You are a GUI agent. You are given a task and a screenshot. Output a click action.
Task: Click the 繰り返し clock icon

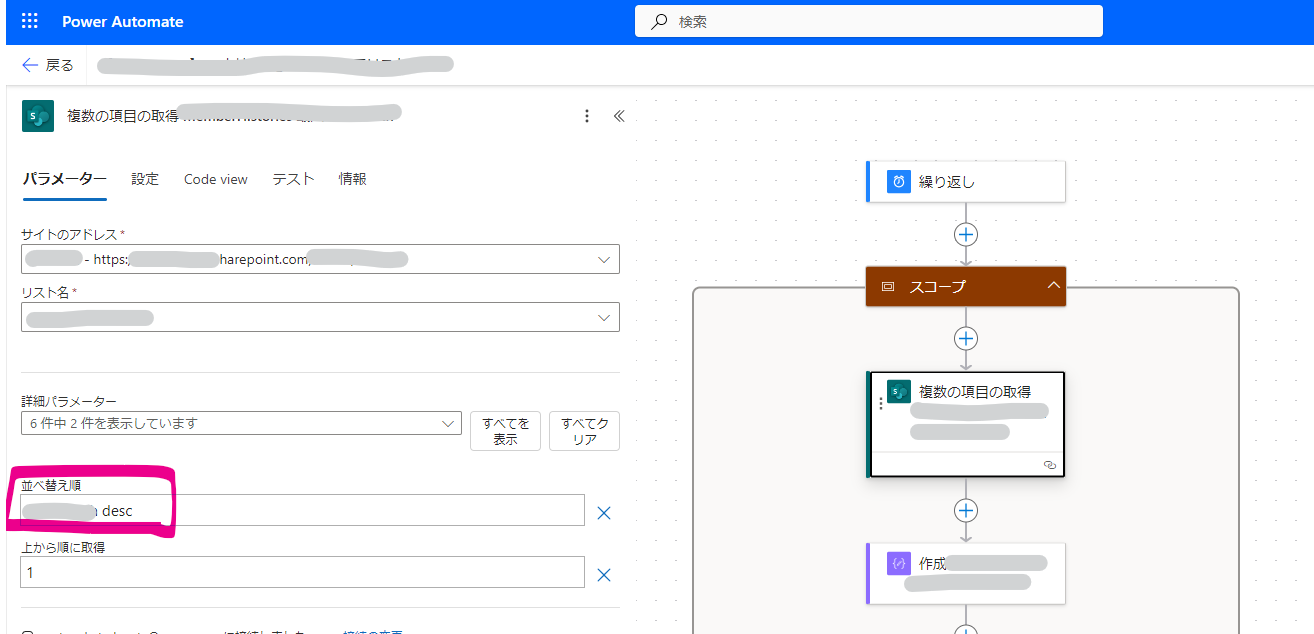[898, 181]
